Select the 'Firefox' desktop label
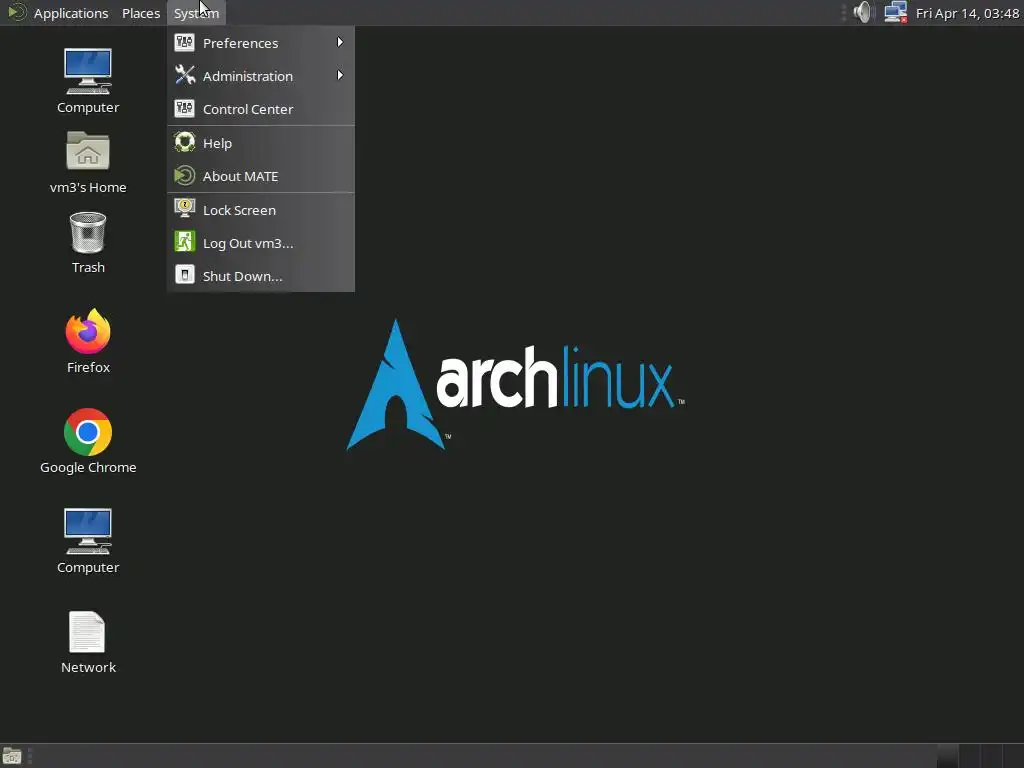The image size is (1024, 768). click(x=88, y=368)
